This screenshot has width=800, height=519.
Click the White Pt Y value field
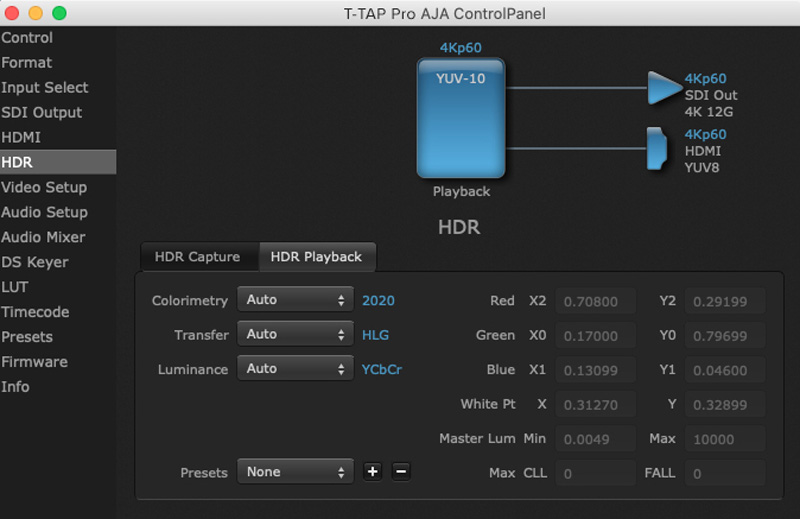tap(726, 405)
